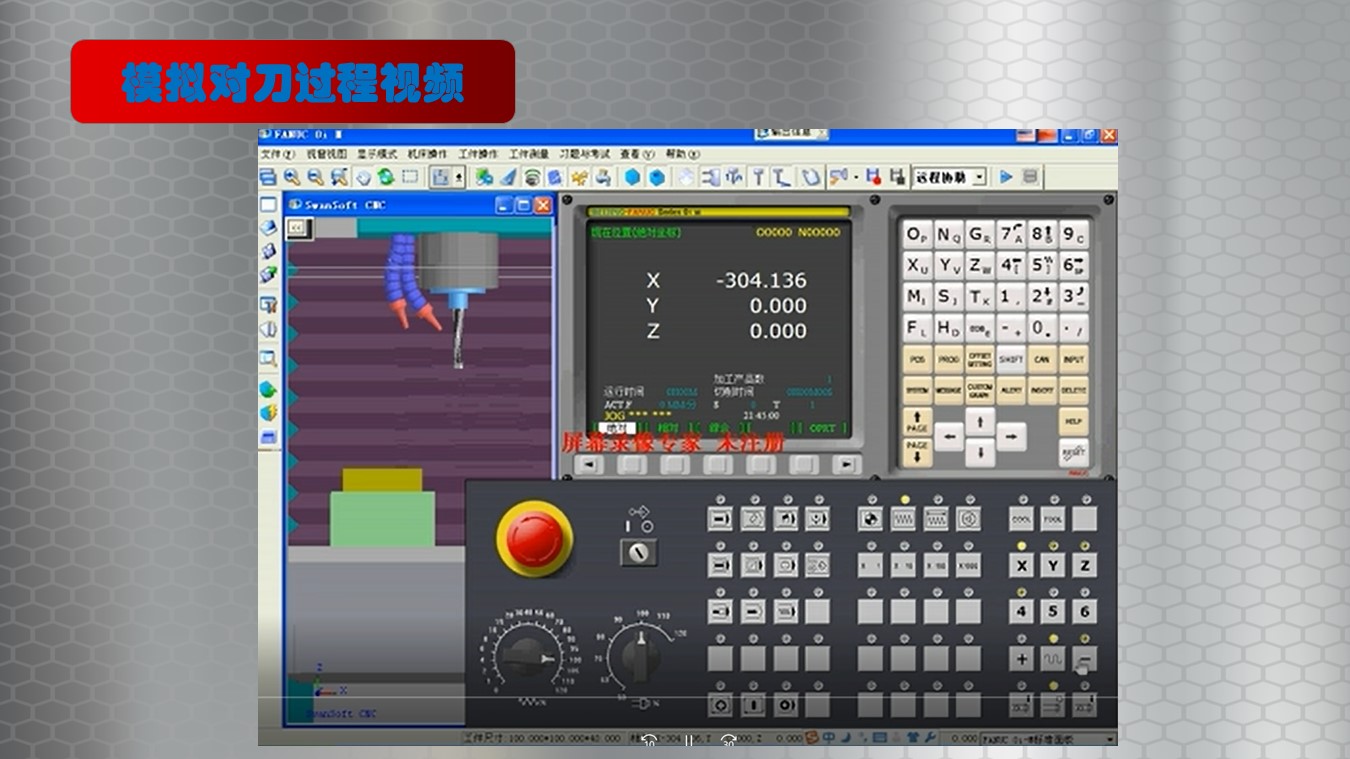1350x759 pixels.
Task: Click the INPUT key on keypad
Action: click(1073, 359)
